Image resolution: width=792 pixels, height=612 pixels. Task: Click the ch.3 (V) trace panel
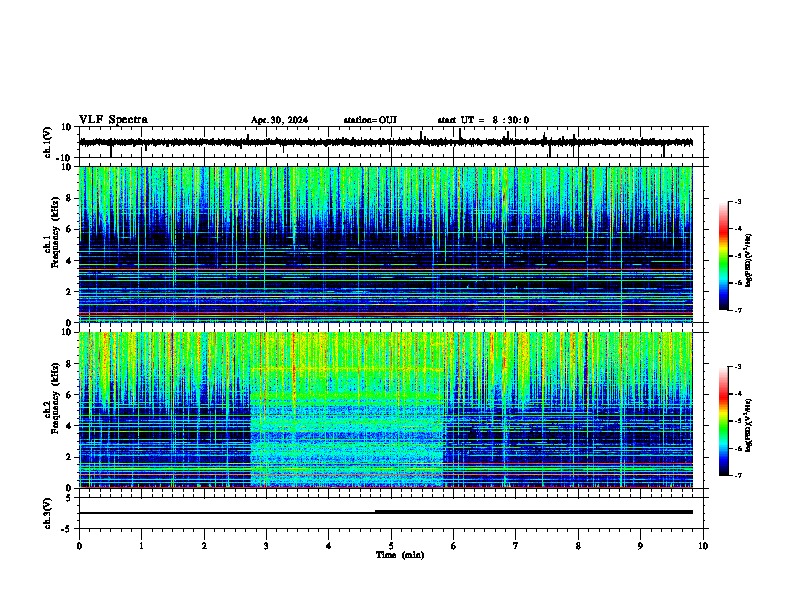(391, 513)
